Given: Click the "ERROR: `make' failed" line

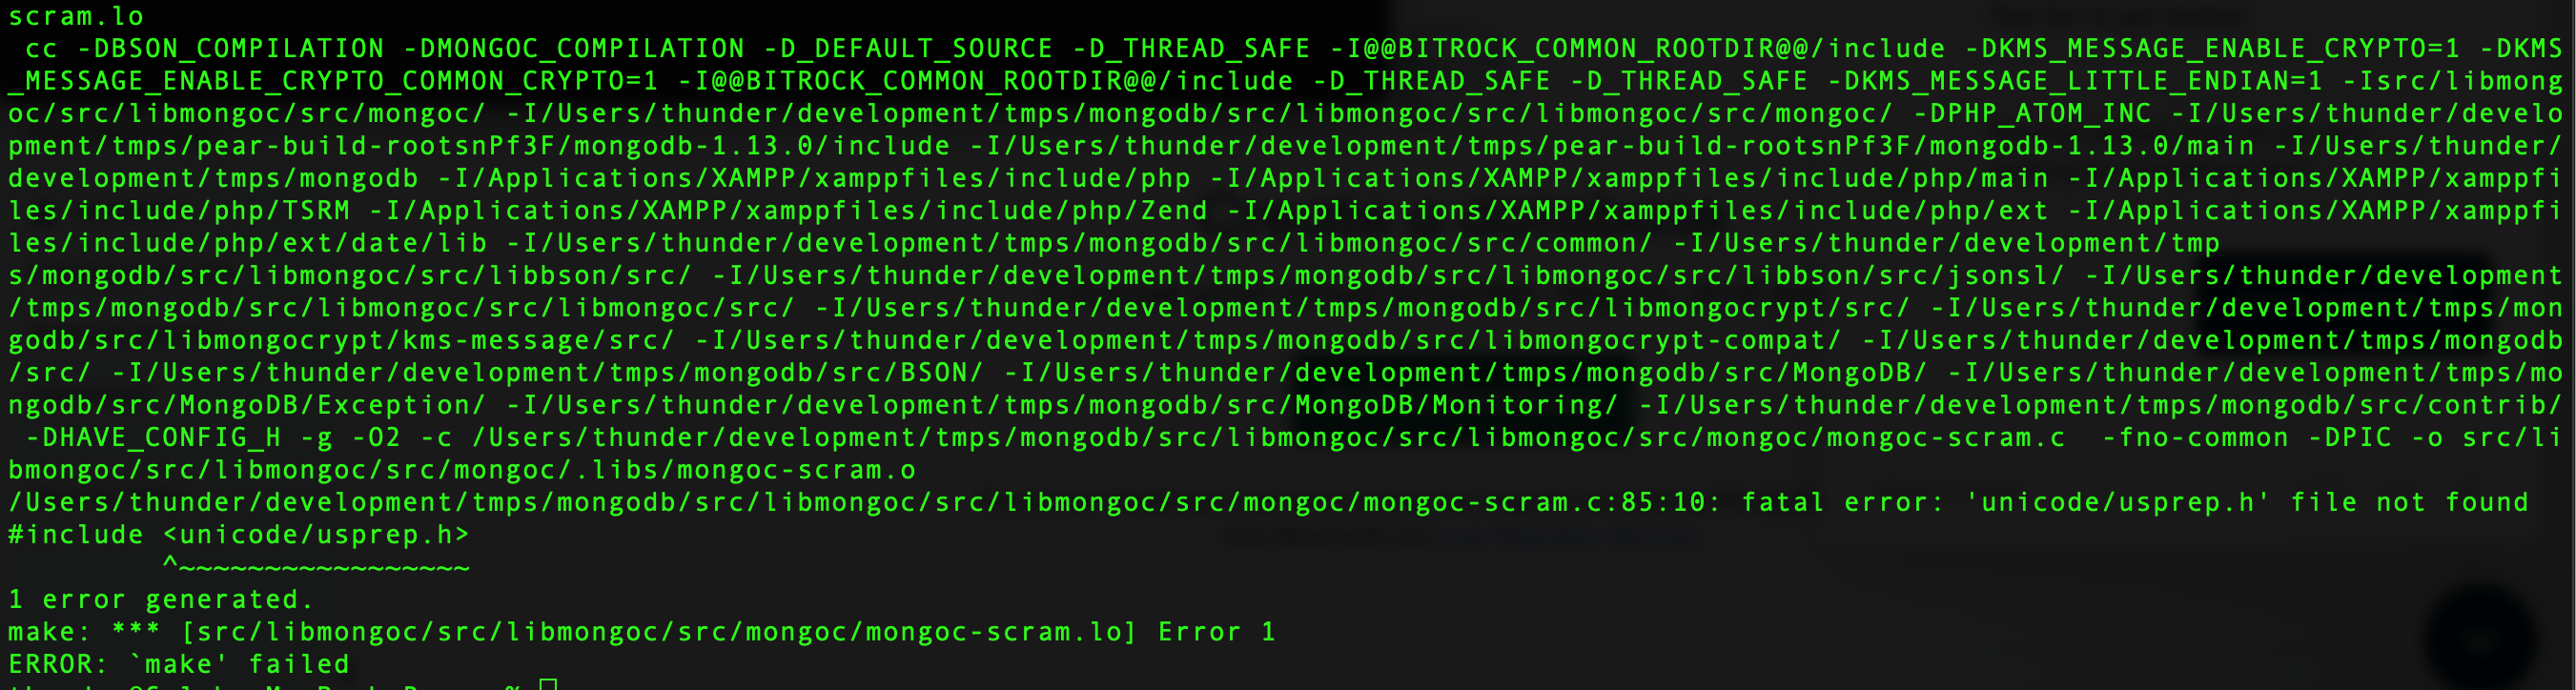Looking at the screenshot, I should [x=179, y=665].
